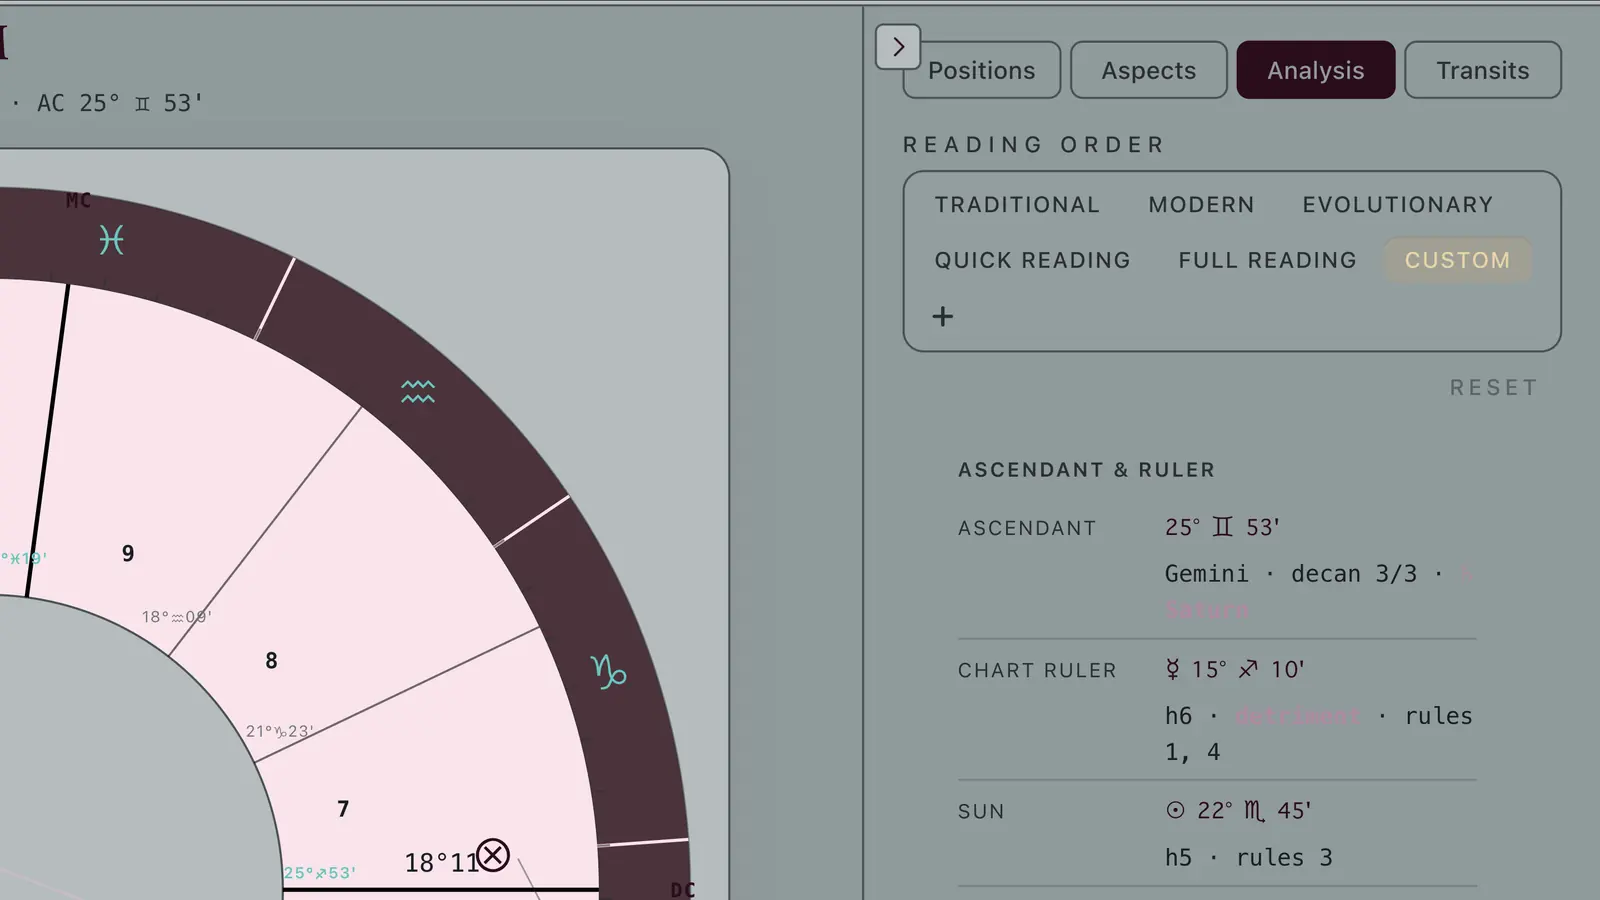Select Evolutionary reading order
The image size is (1600, 900).
pos(1397,205)
